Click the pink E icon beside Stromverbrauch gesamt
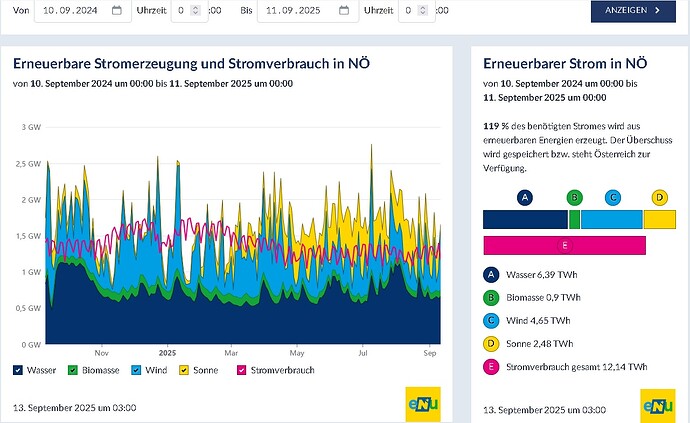The image size is (690, 423). pyautogui.click(x=491, y=367)
